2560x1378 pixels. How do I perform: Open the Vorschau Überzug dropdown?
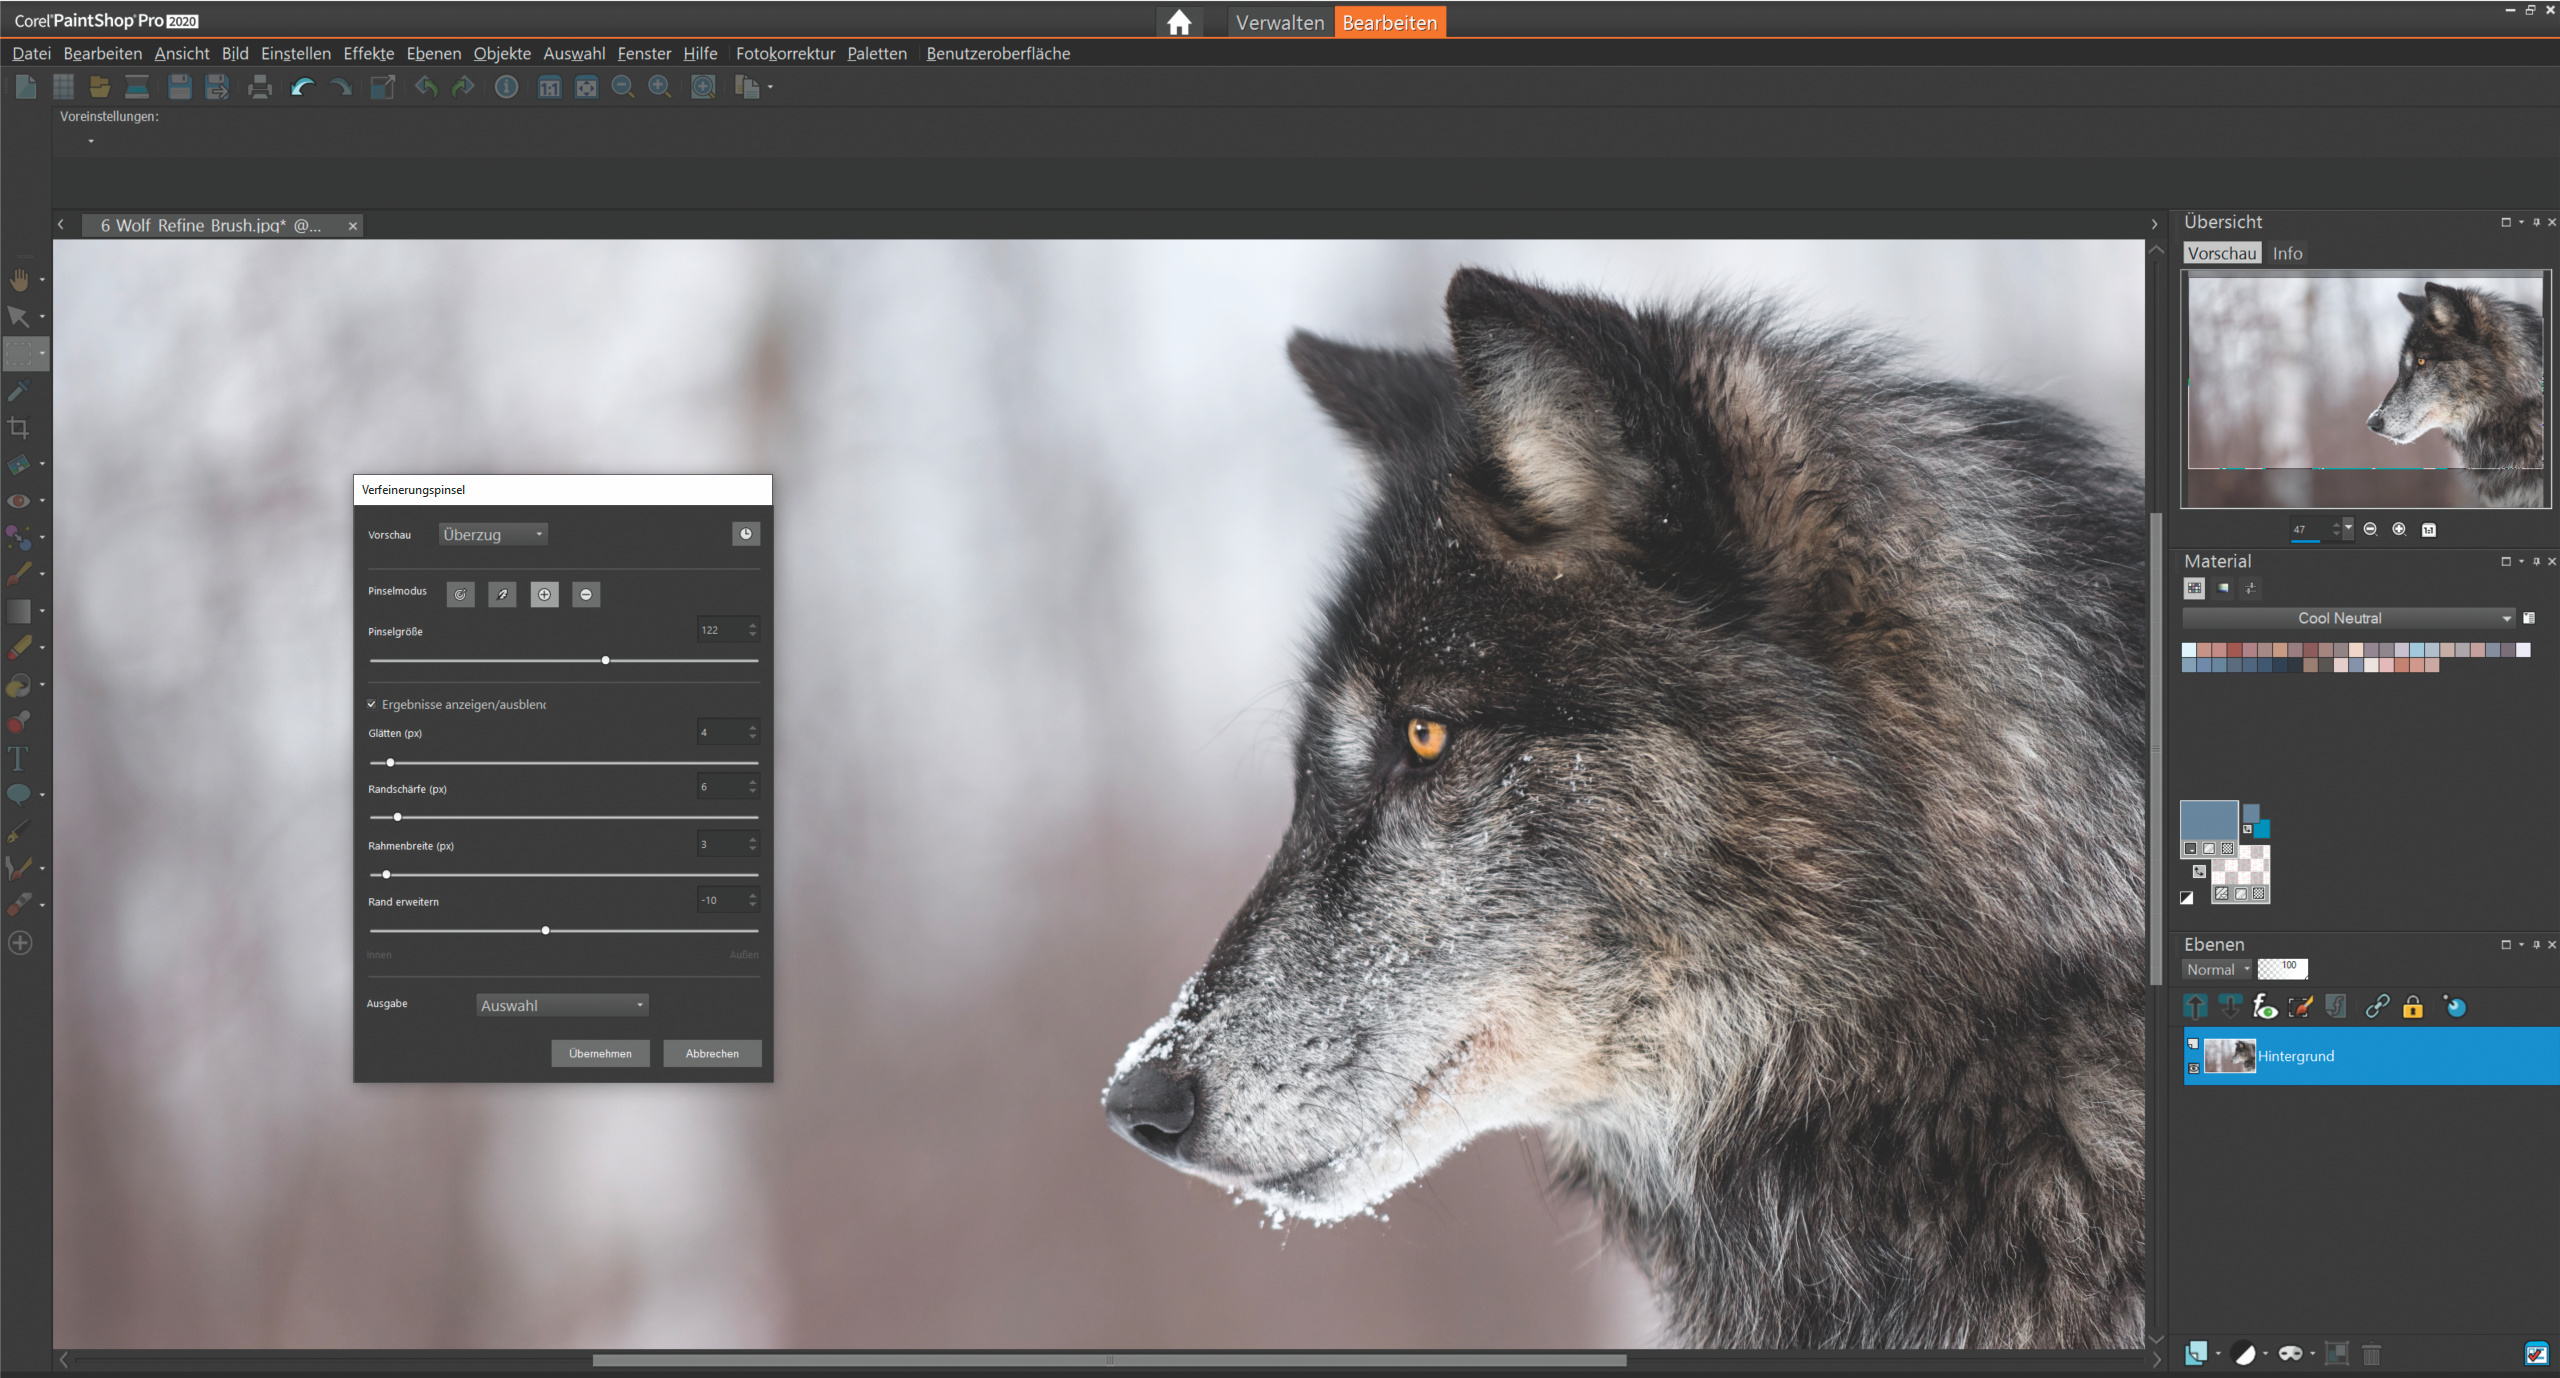[493, 534]
